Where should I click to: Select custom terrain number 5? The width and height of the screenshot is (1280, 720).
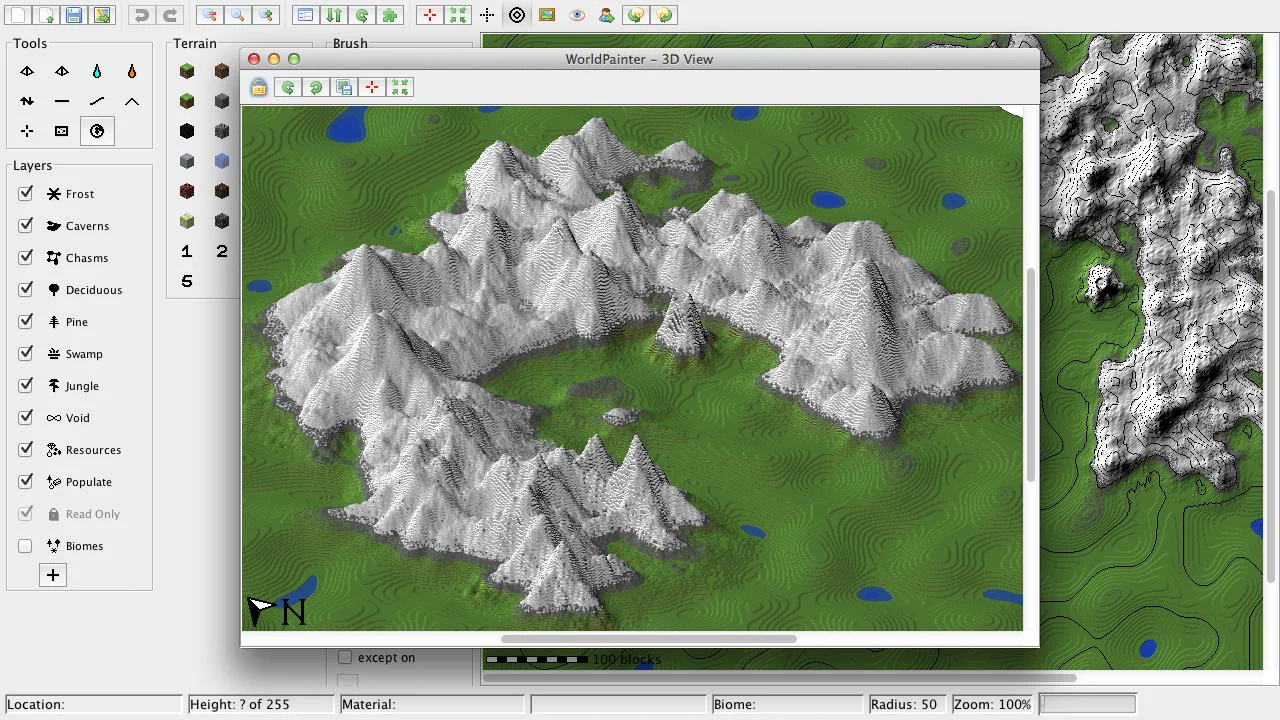point(187,282)
